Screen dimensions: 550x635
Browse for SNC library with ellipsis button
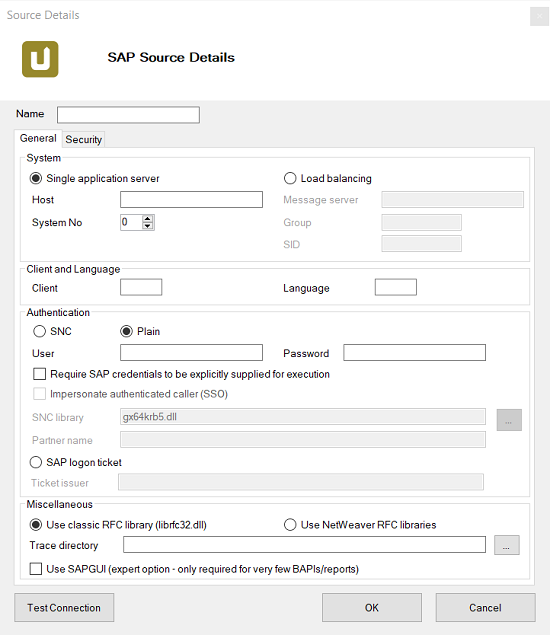click(x=509, y=420)
